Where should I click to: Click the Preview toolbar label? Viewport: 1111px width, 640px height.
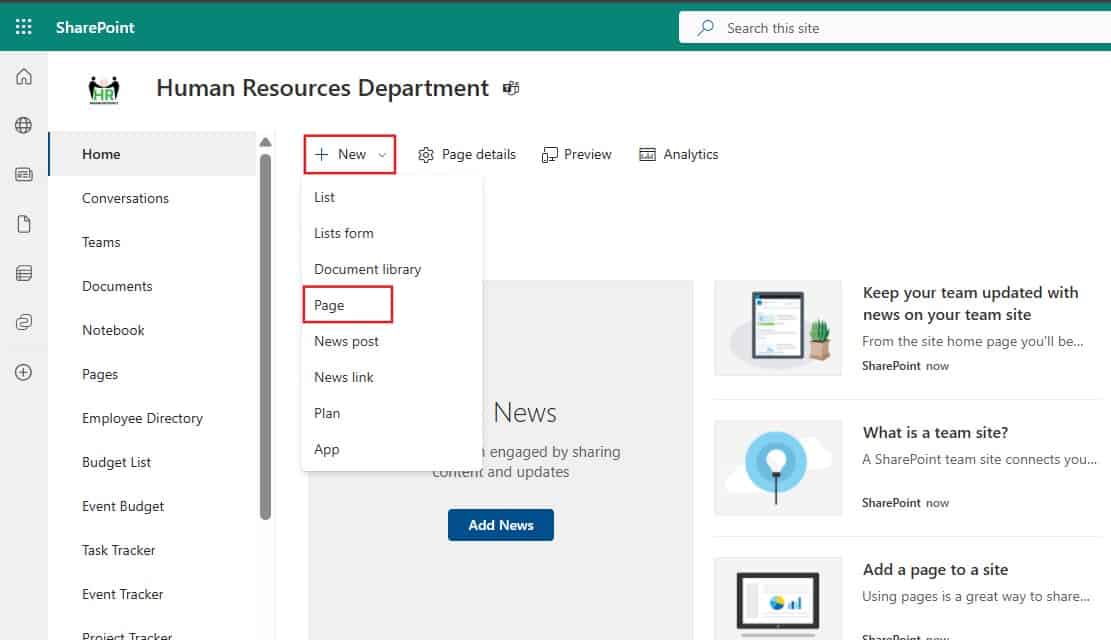[x=587, y=155]
